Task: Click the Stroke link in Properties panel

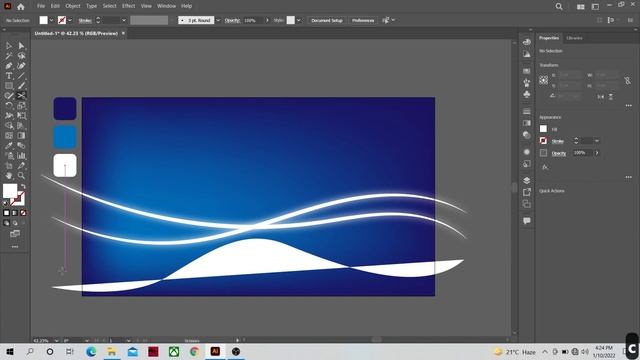Action: click(x=558, y=141)
